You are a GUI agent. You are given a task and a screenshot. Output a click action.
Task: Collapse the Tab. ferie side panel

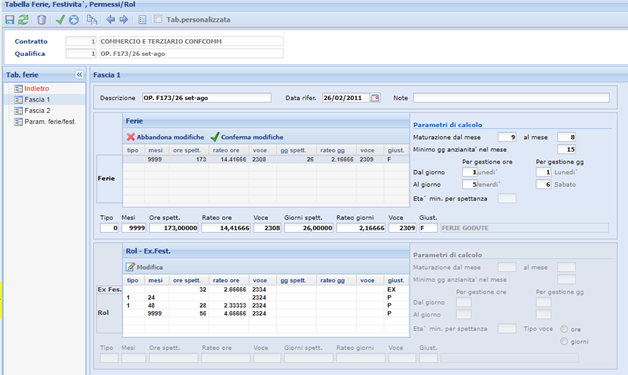tap(79, 75)
